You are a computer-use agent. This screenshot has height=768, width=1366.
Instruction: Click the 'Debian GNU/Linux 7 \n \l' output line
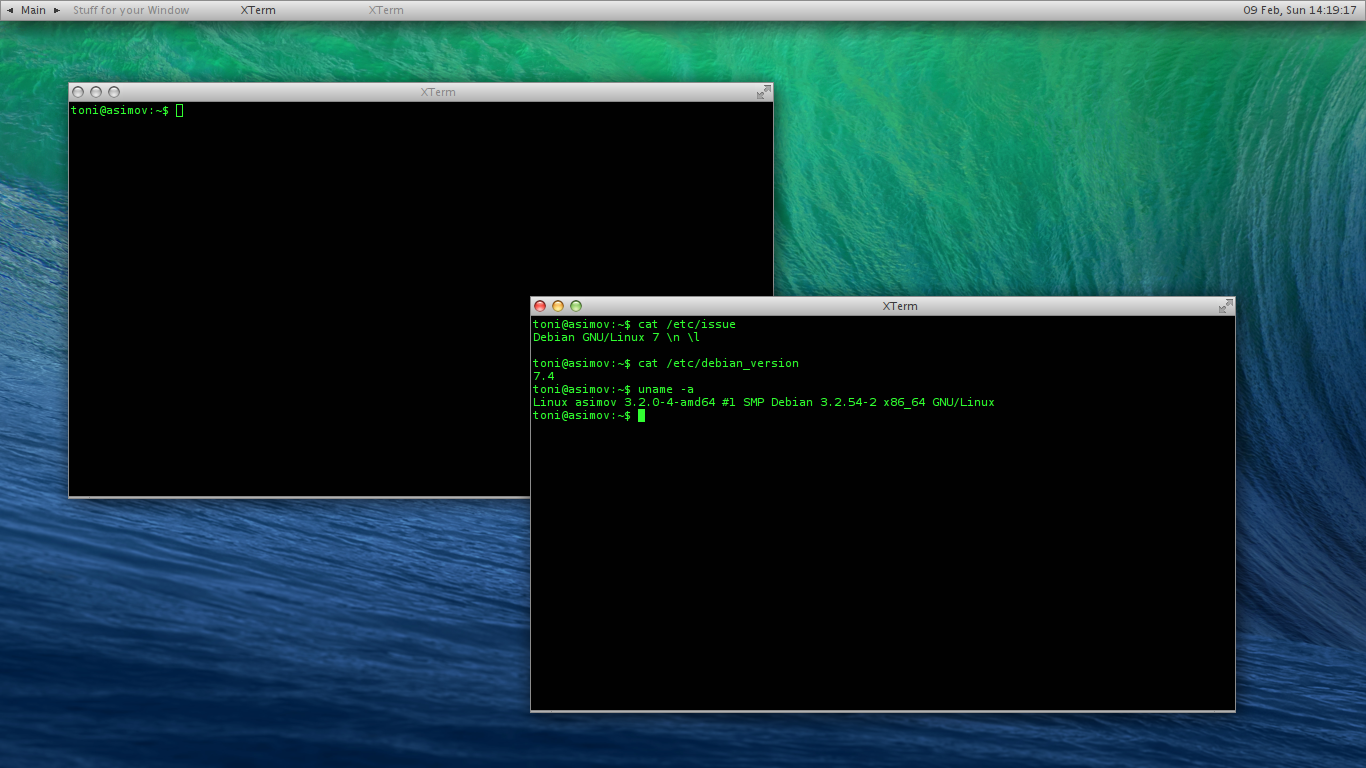pos(616,337)
